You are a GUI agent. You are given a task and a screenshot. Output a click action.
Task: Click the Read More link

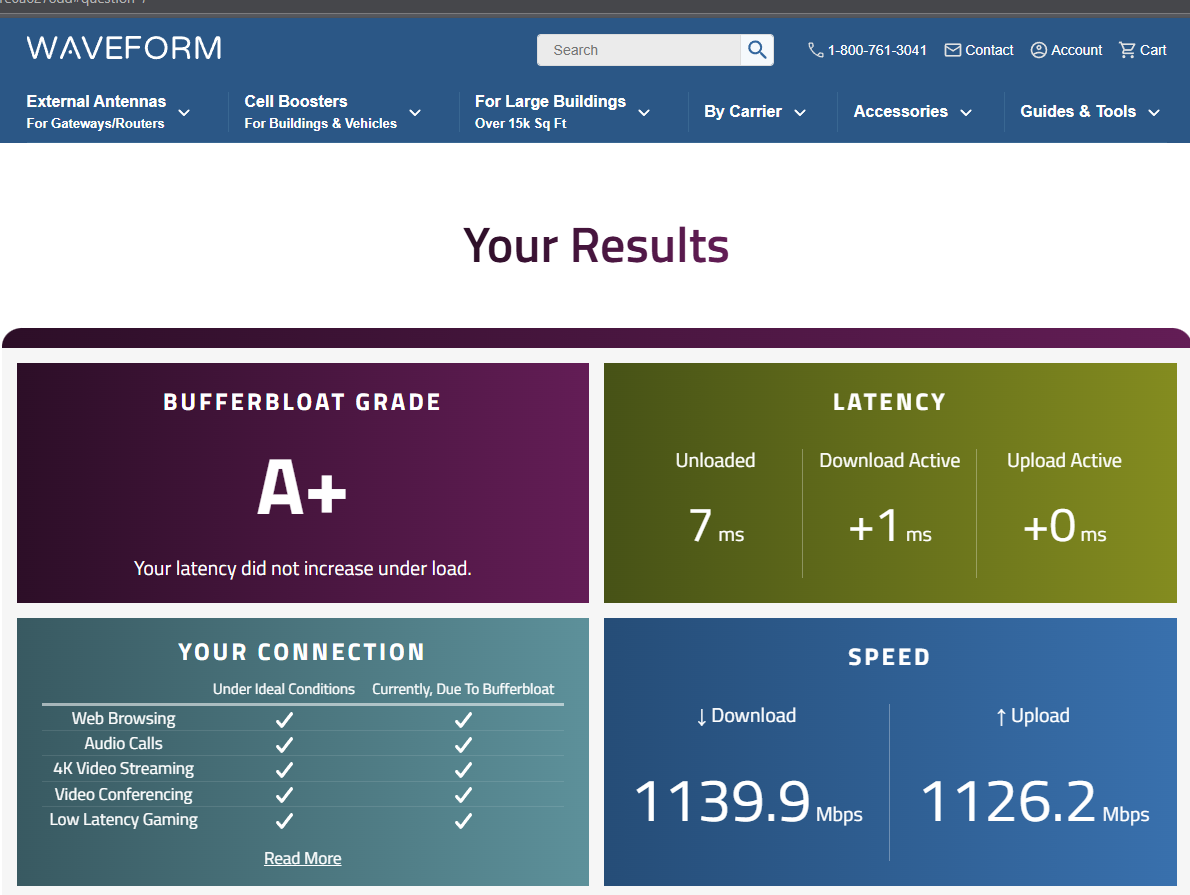[x=302, y=858]
